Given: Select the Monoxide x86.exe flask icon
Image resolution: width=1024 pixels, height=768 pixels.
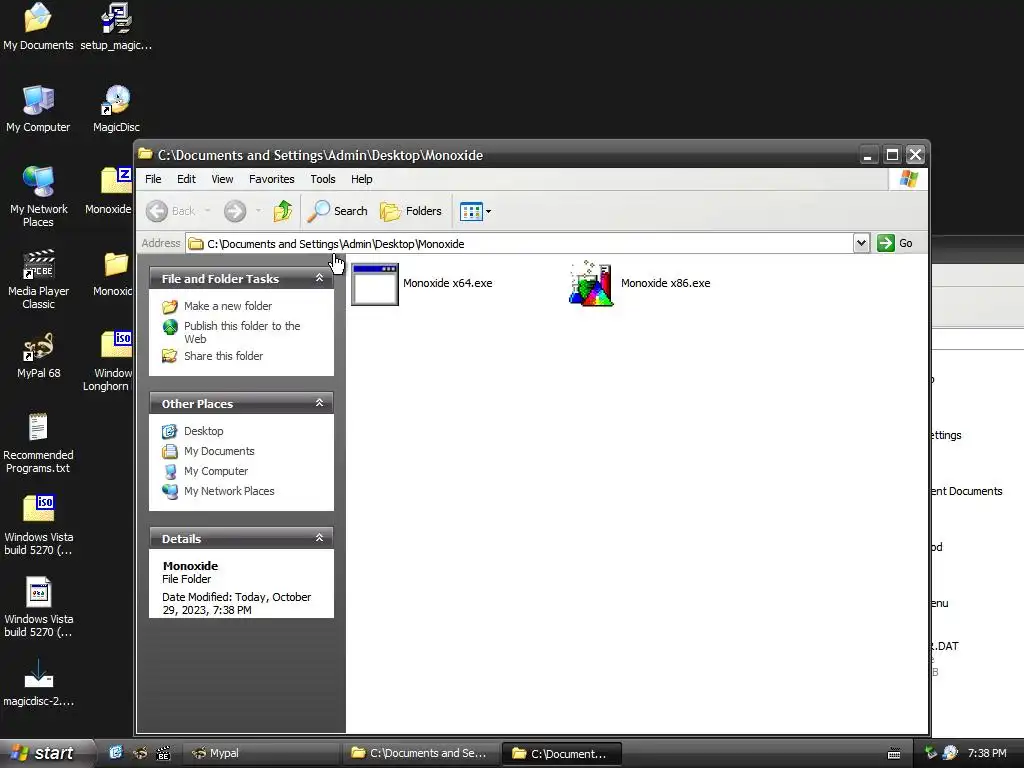Looking at the screenshot, I should [x=591, y=283].
